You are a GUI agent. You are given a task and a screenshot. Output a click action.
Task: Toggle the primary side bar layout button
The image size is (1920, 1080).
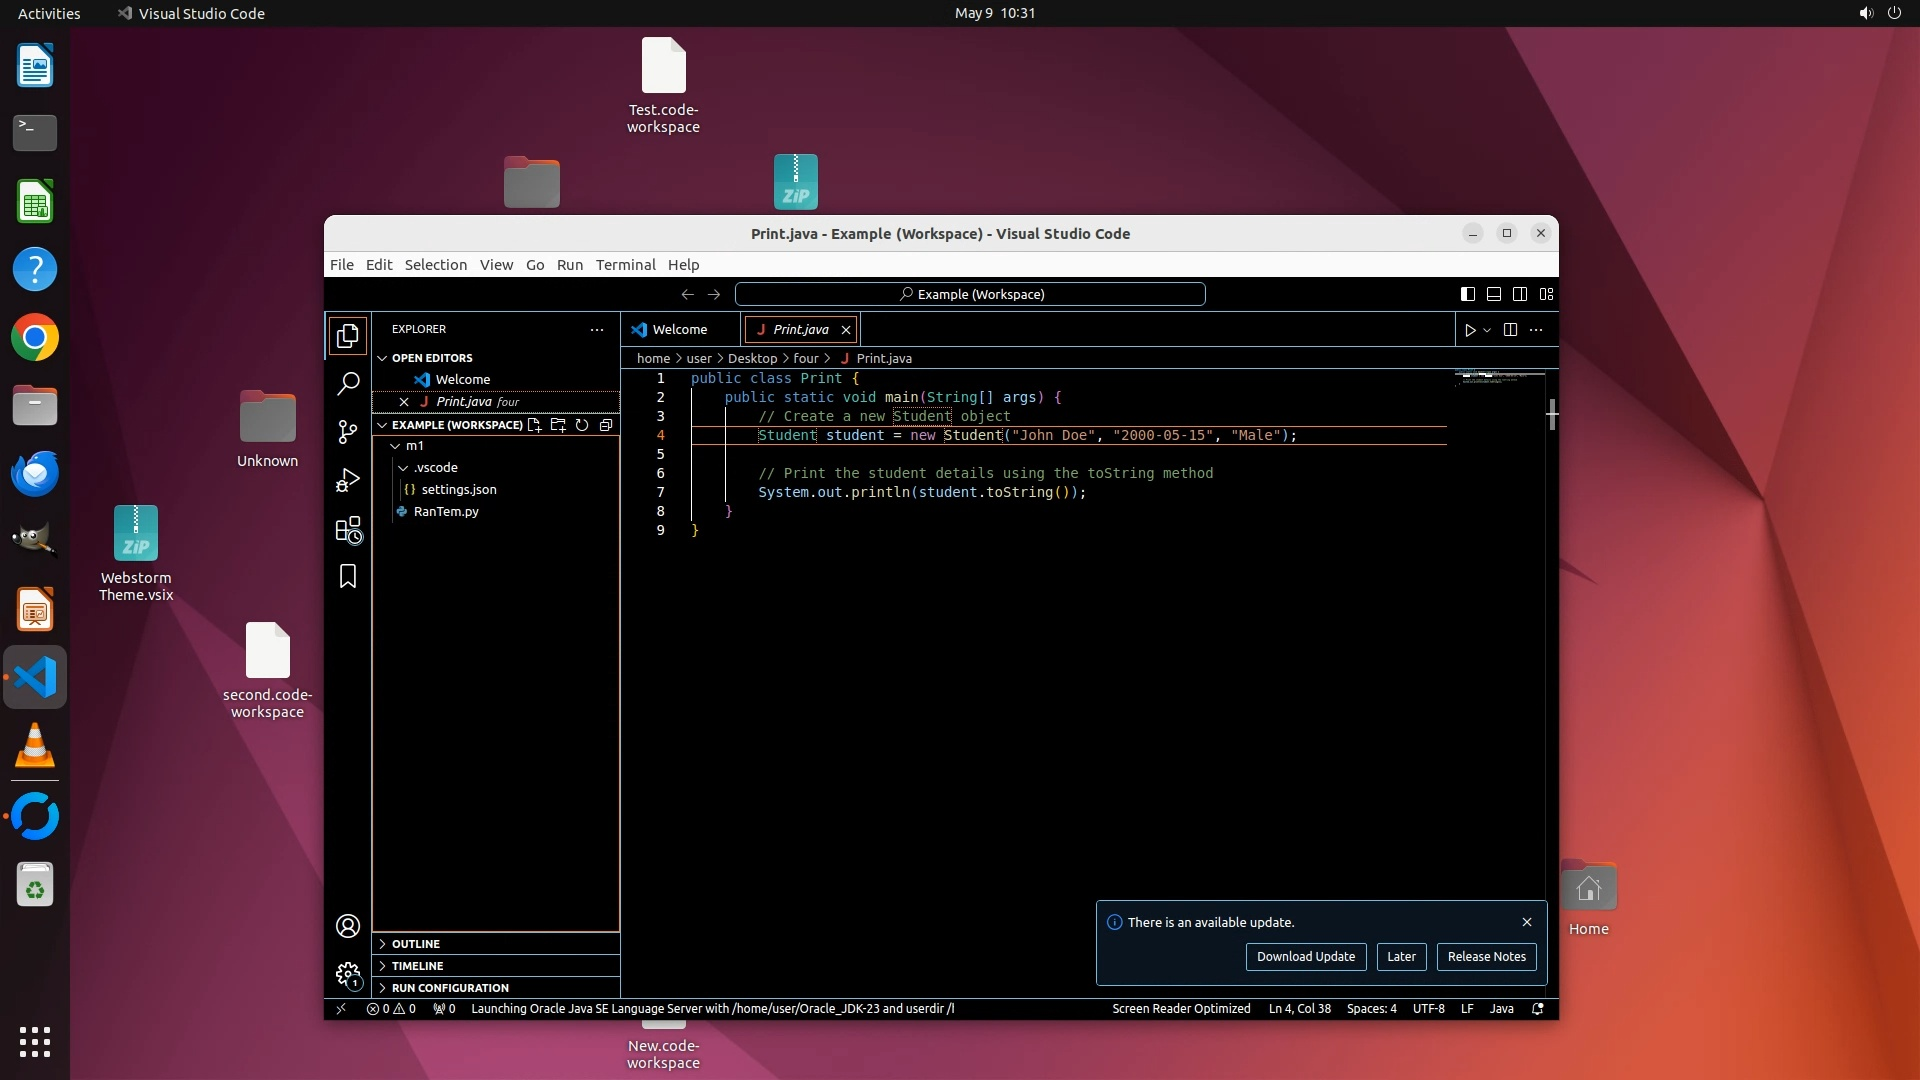point(1467,294)
